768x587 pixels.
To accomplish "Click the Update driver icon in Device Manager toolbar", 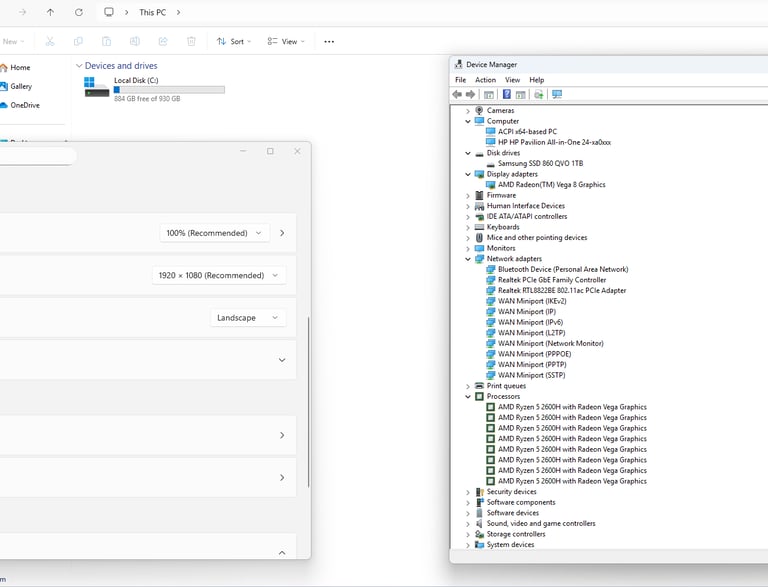I will [x=539, y=95].
